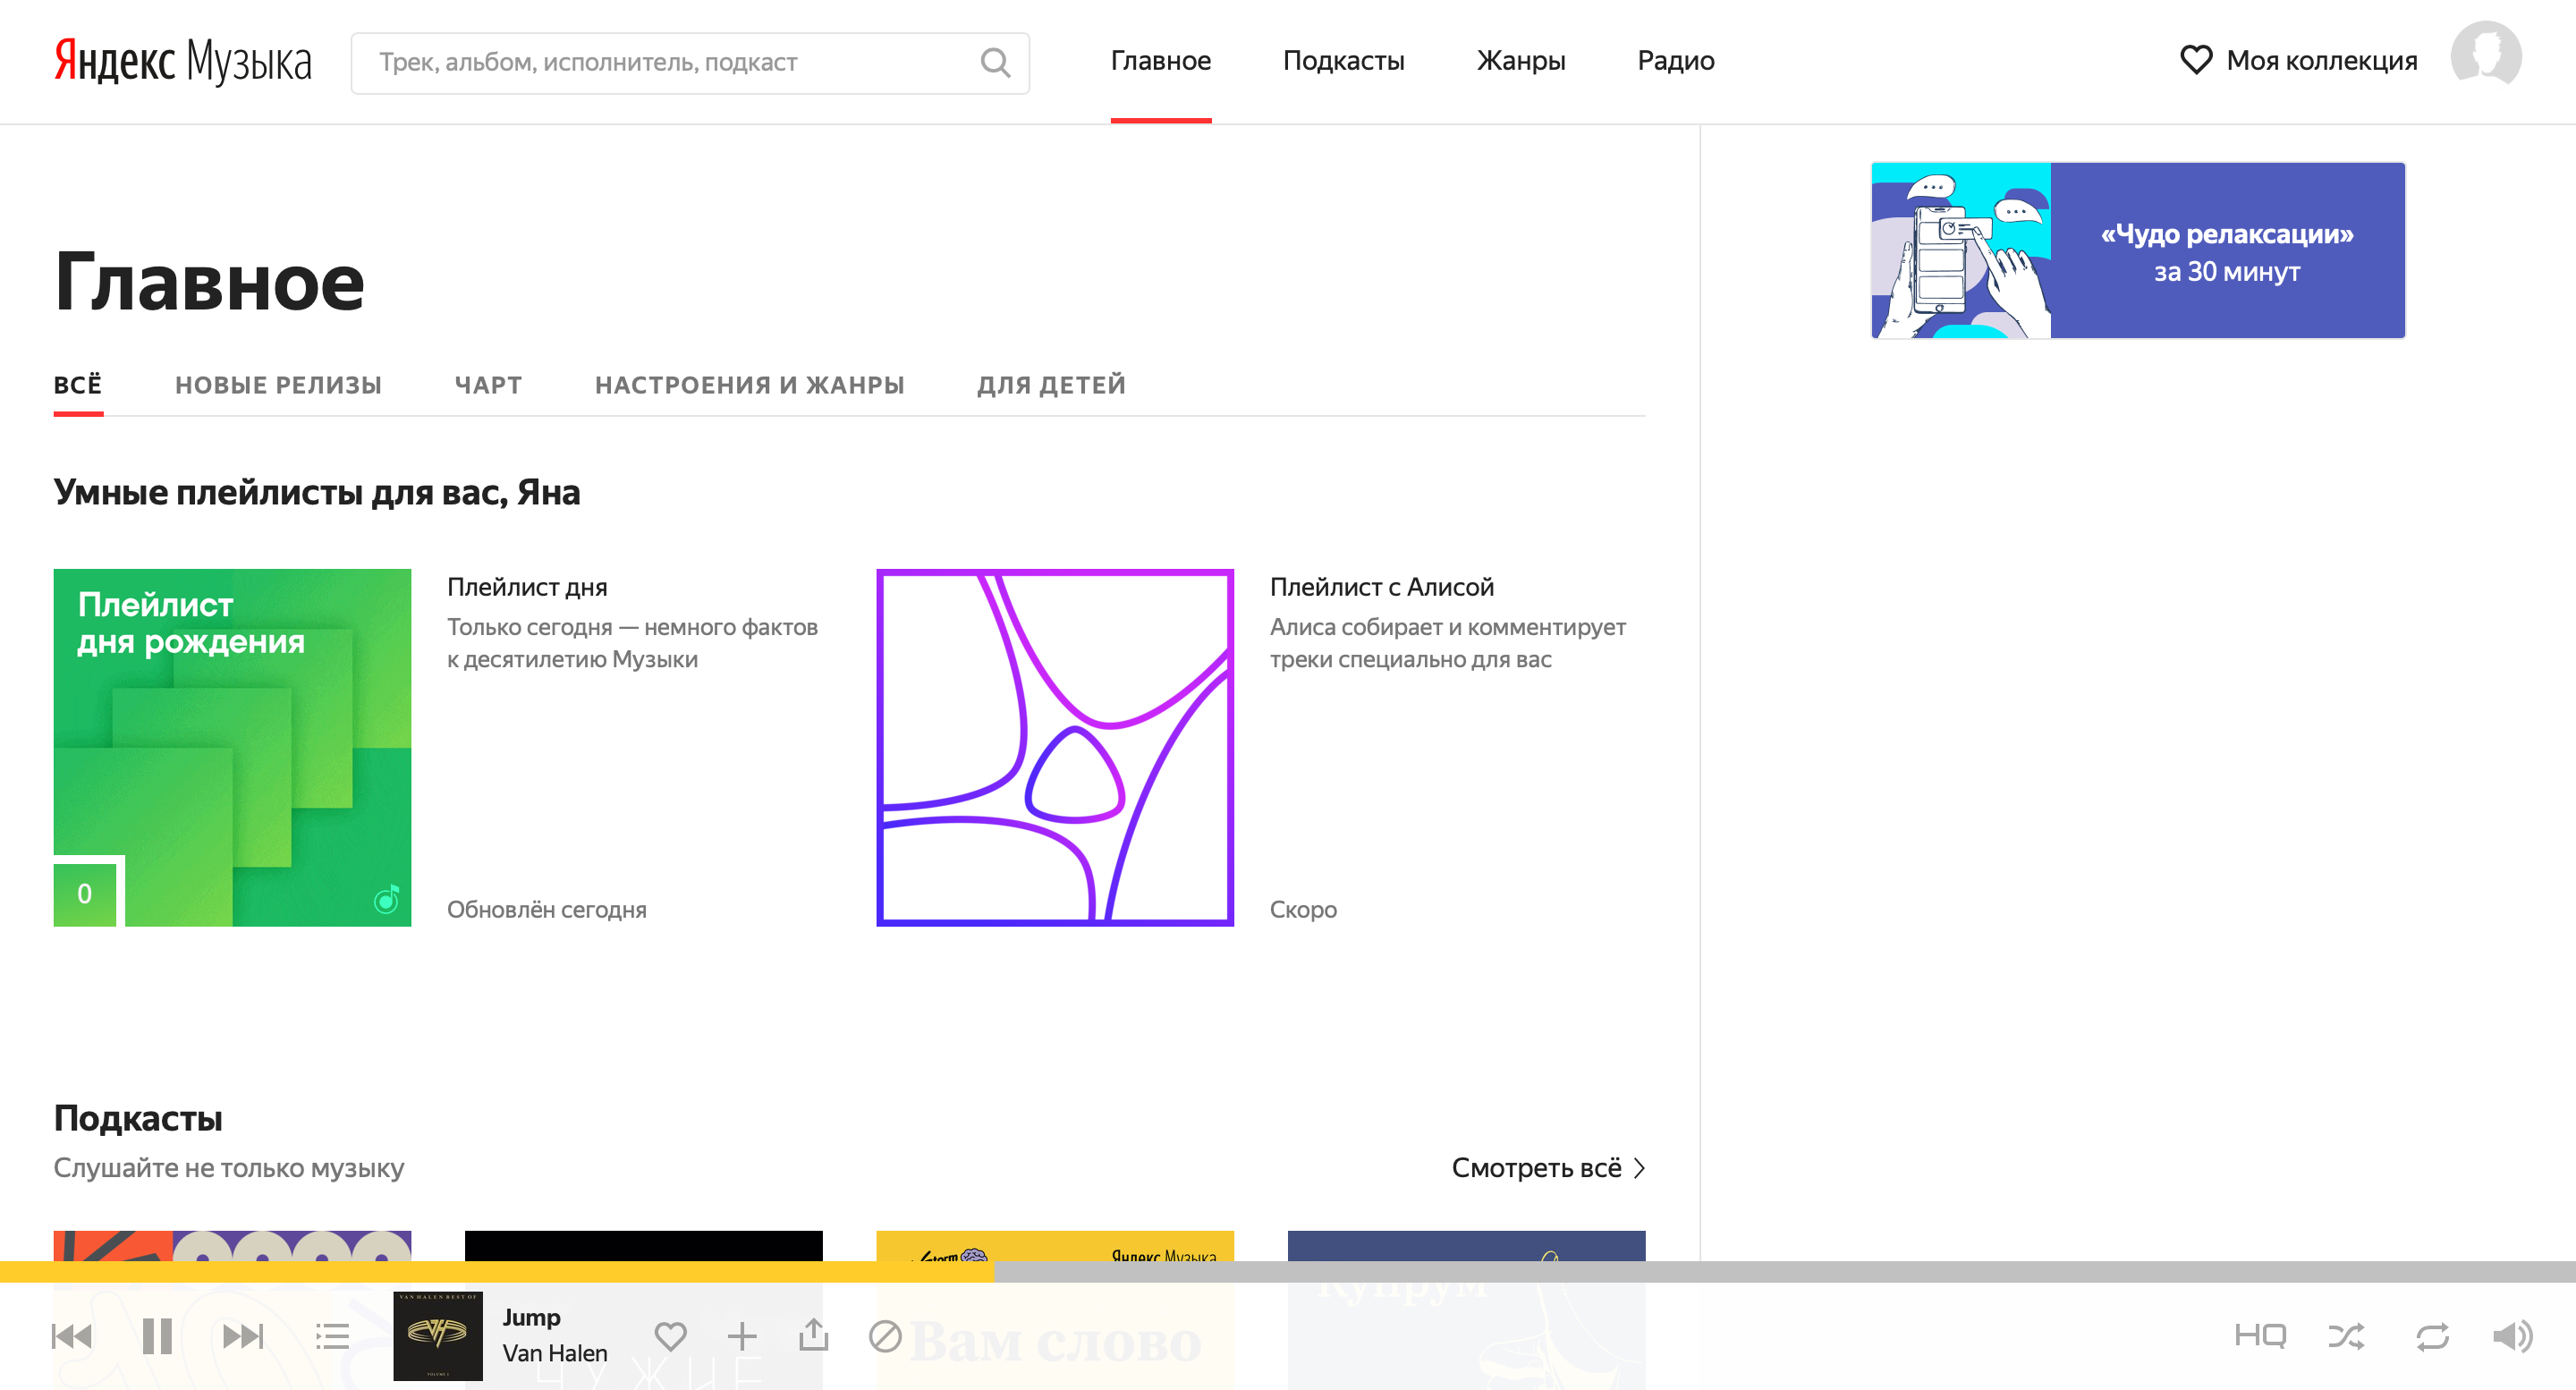Select the НАСТРОЕНИЯ И ЖАНРЫ sub-tab
The image size is (2576, 1390).
[x=749, y=385]
